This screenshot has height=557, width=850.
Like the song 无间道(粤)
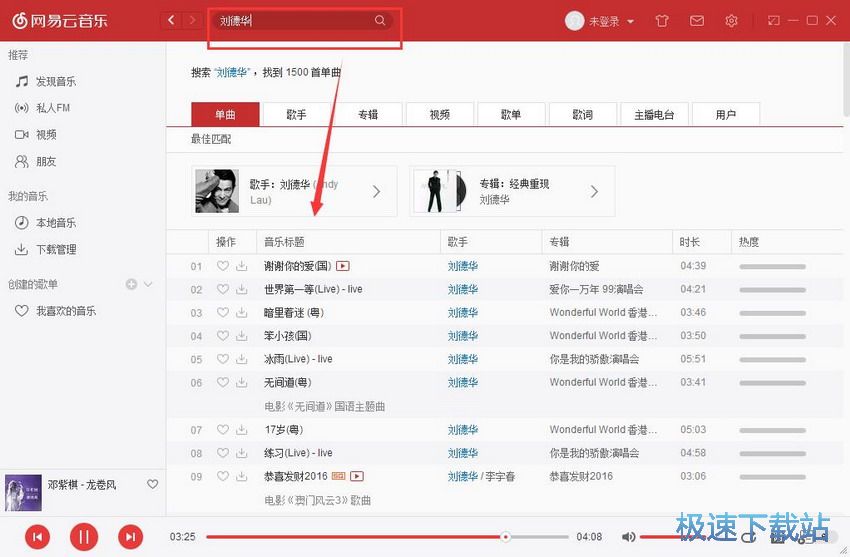(223, 383)
